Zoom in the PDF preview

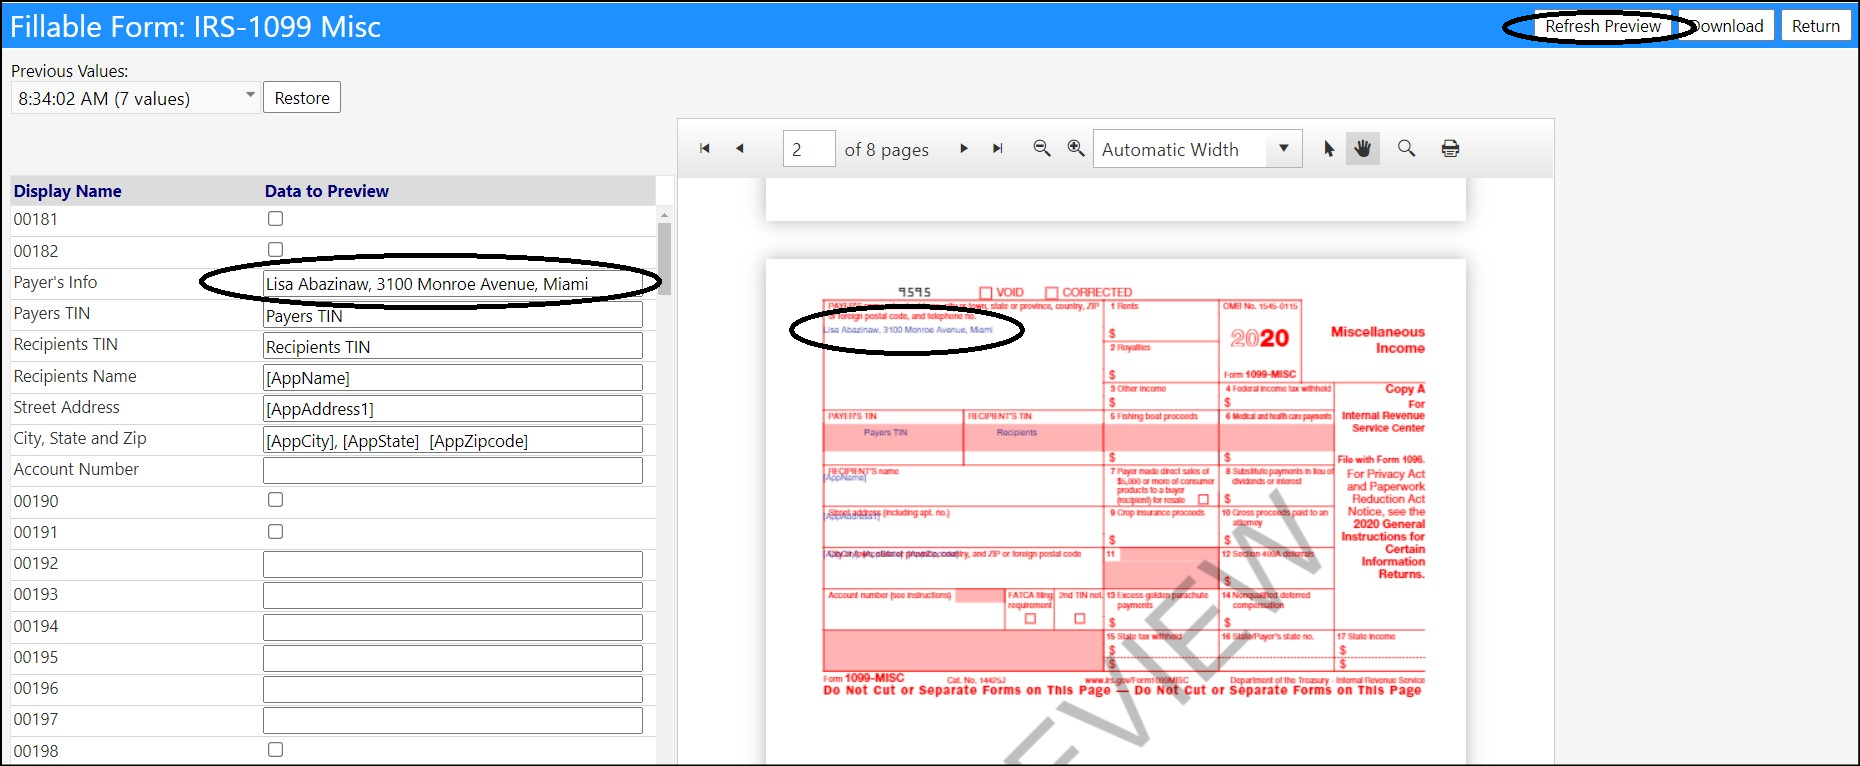(x=1076, y=148)
